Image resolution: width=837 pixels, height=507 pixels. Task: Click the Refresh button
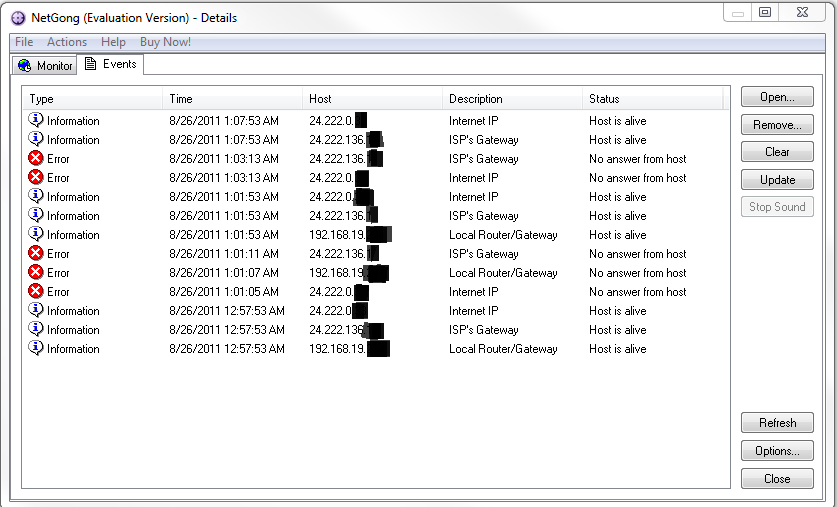777,423
